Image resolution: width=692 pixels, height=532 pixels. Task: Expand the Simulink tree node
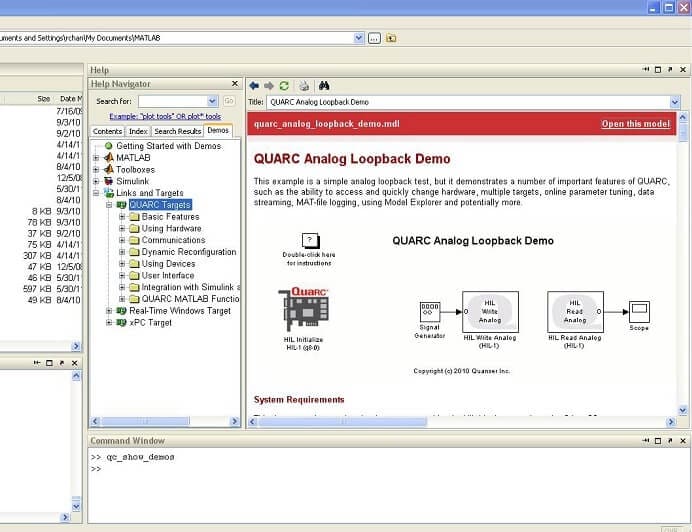point(97,181)
